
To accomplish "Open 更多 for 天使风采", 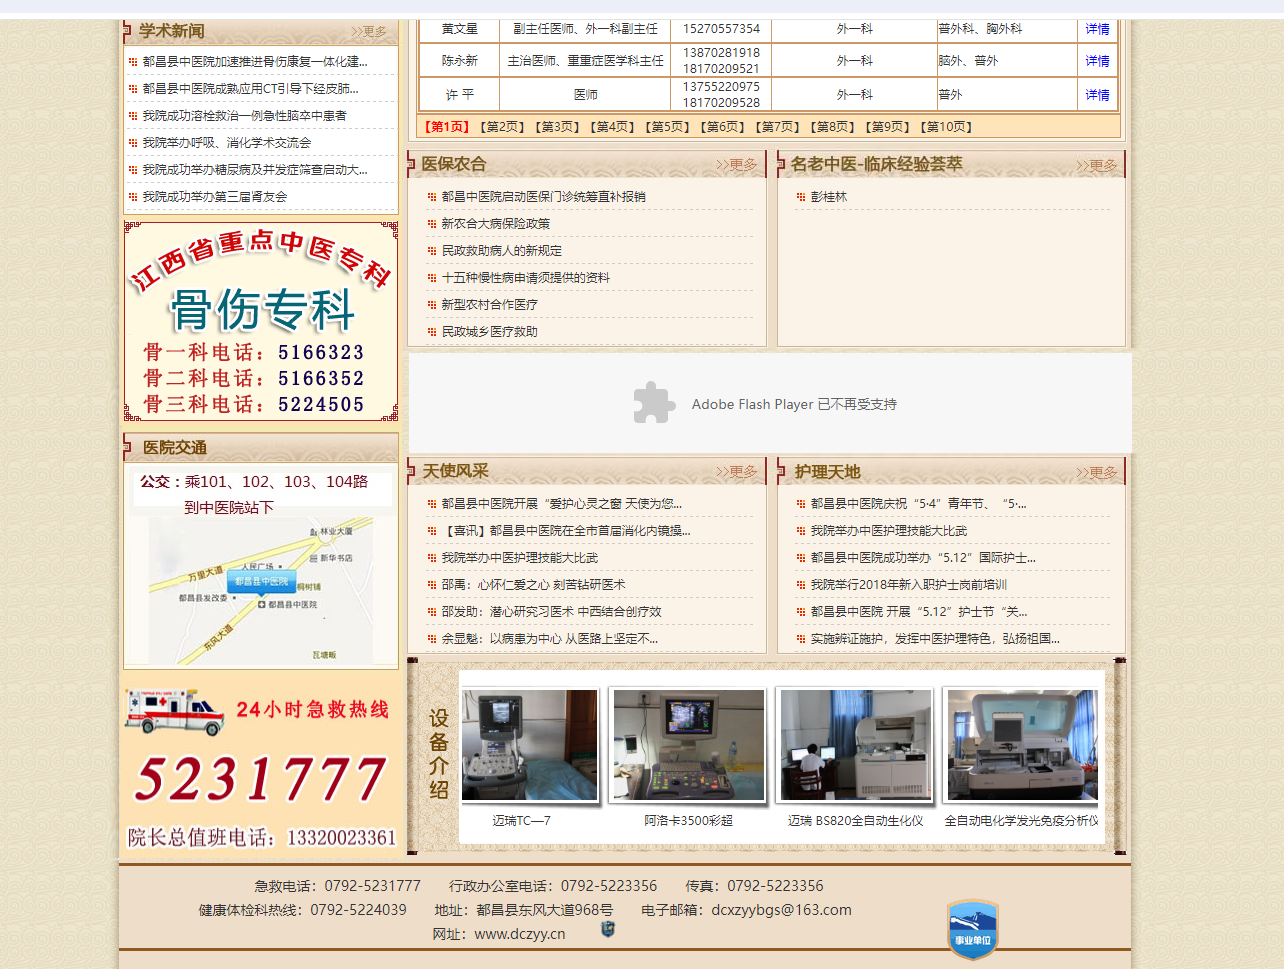I will pos(736,472).
